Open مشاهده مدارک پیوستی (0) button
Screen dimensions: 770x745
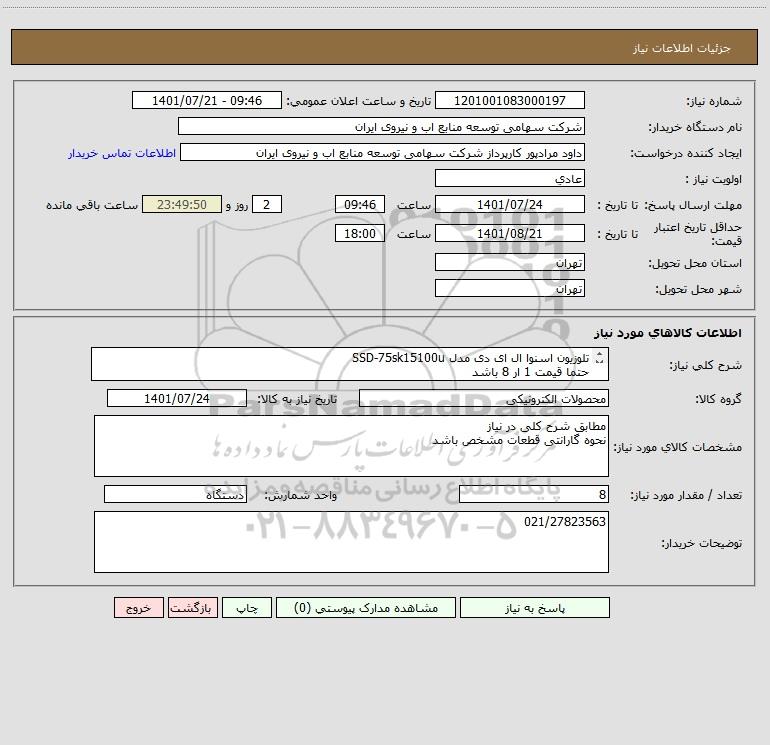(x=366, y=608)
